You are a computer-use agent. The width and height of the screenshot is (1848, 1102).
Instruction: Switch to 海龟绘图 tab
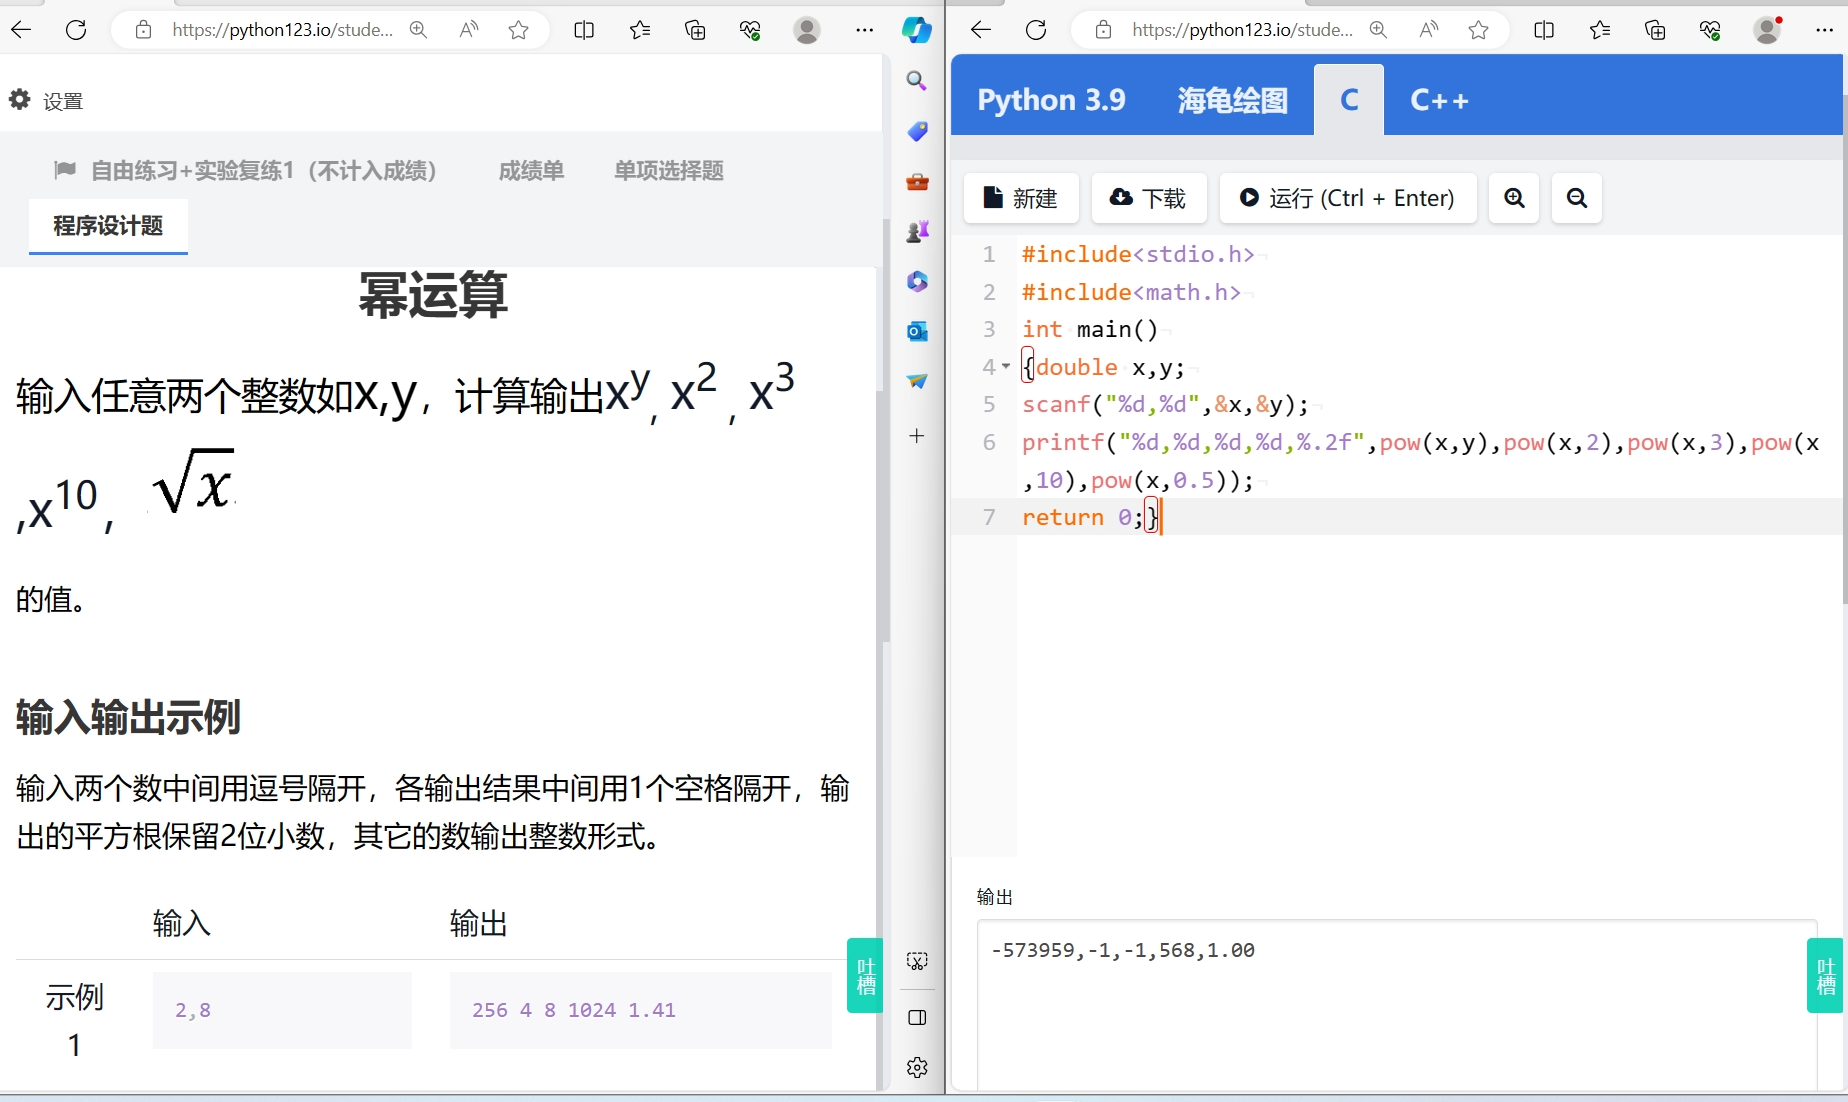click(1232, 100)
